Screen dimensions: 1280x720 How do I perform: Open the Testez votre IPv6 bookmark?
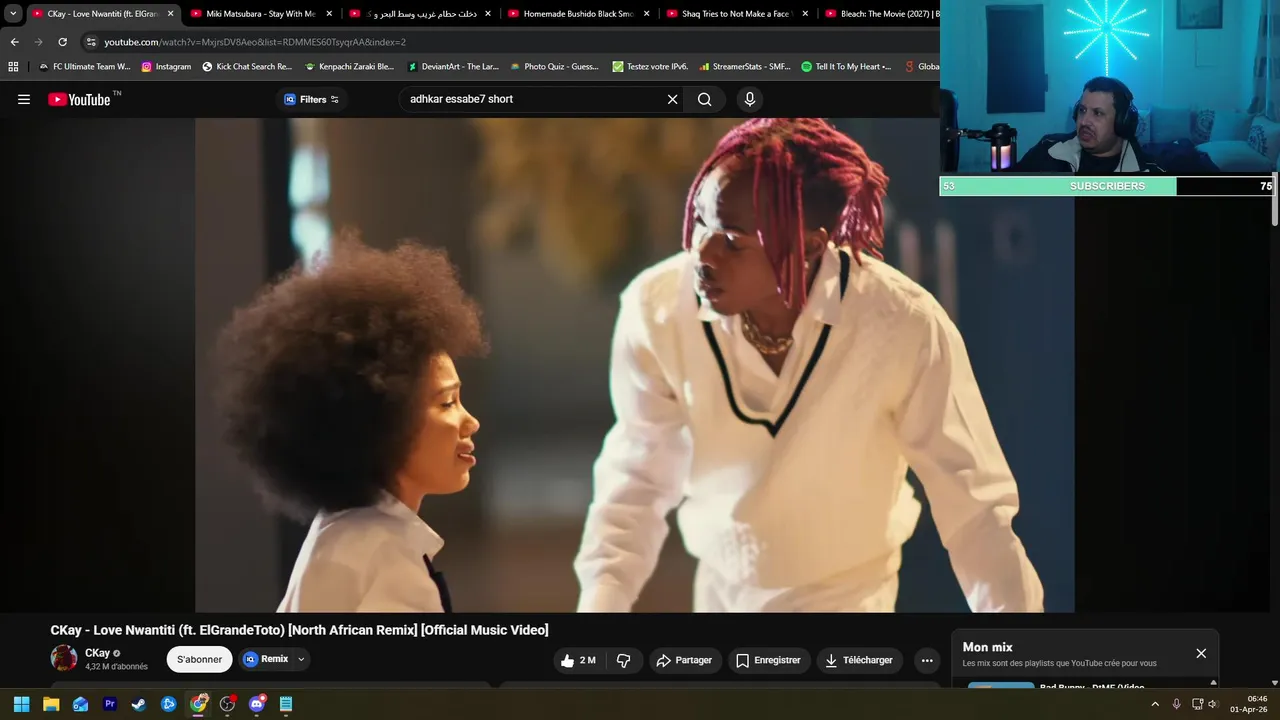click(x=650, y=67)
